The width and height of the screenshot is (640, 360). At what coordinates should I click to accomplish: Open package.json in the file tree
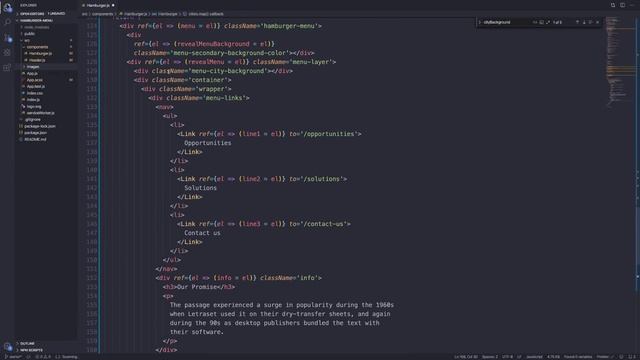click(x=35, y=133)
